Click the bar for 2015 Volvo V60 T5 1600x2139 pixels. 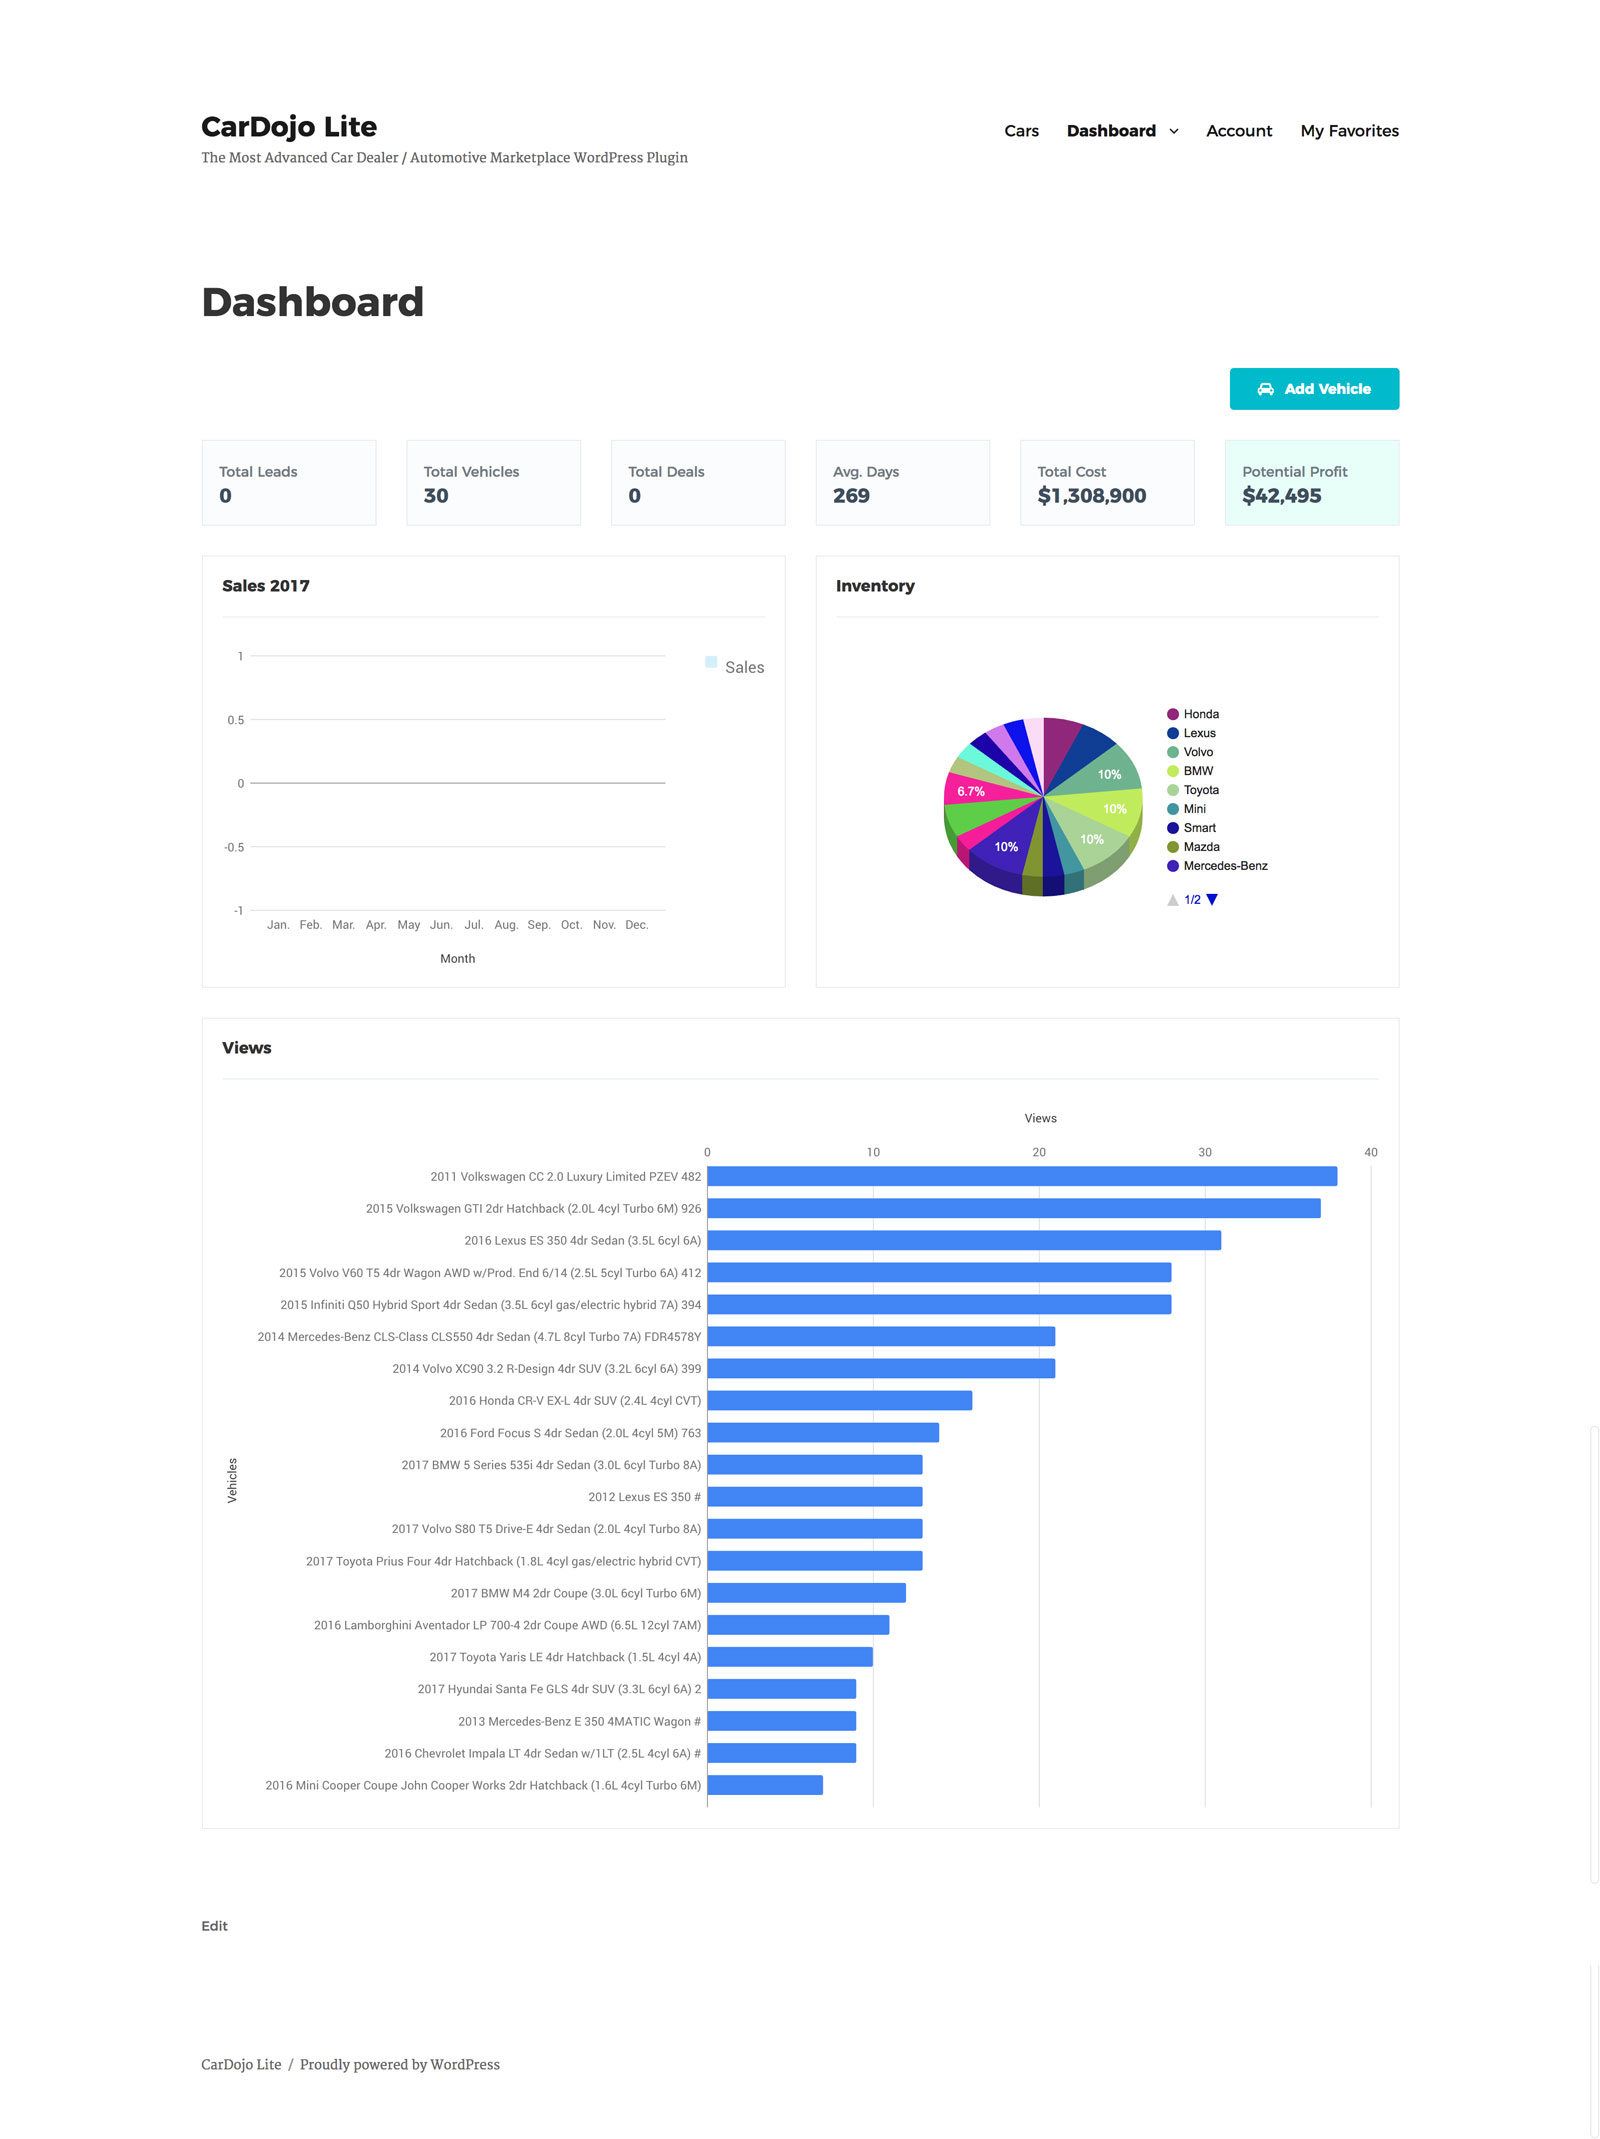[x=939, y=1272]
